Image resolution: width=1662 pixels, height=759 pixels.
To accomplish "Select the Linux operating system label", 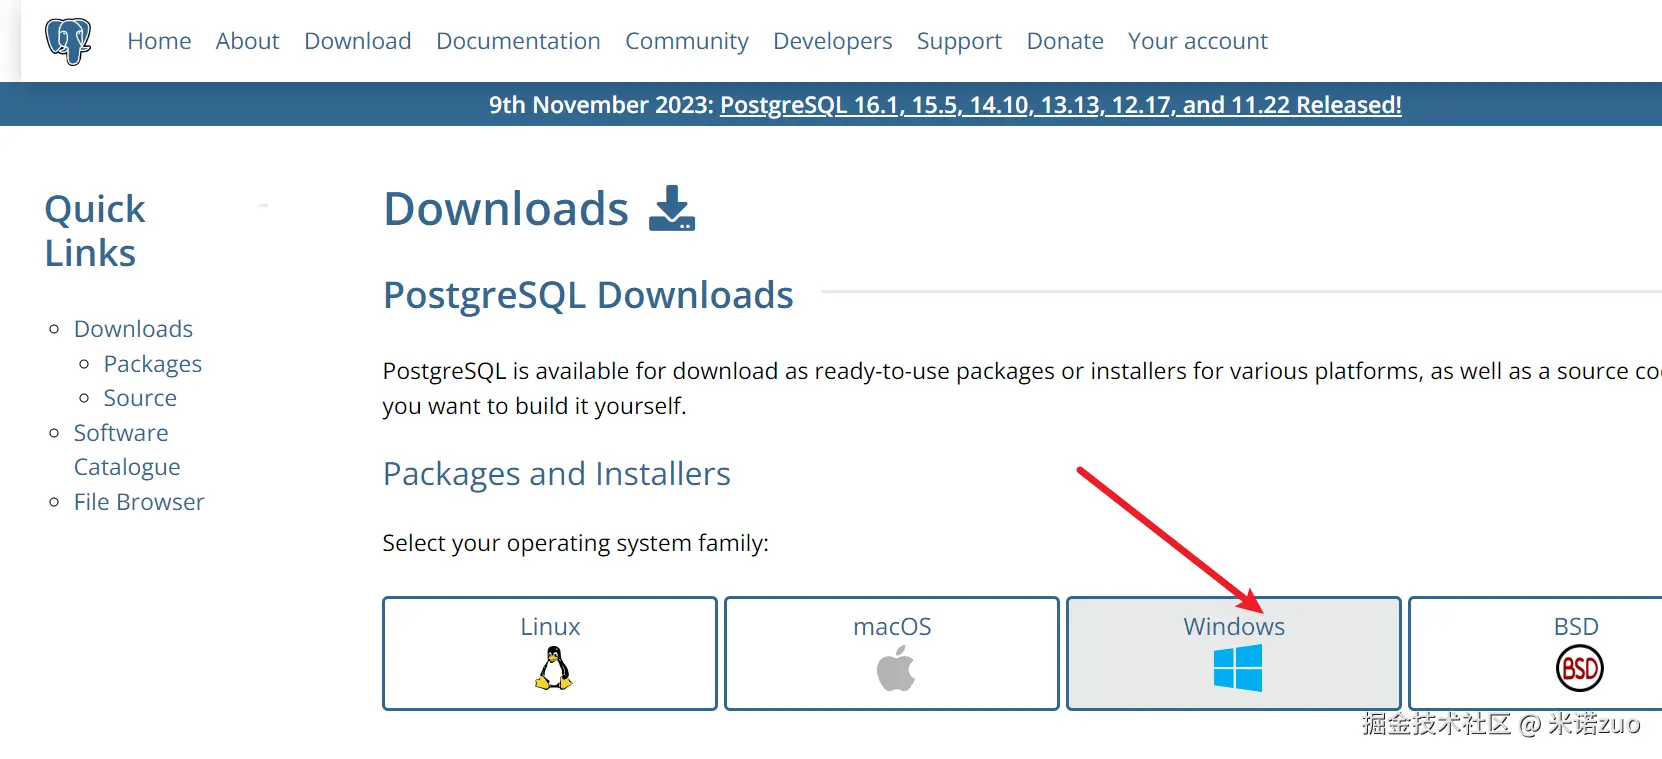I will pyautogui.click(x=550, y=627).
